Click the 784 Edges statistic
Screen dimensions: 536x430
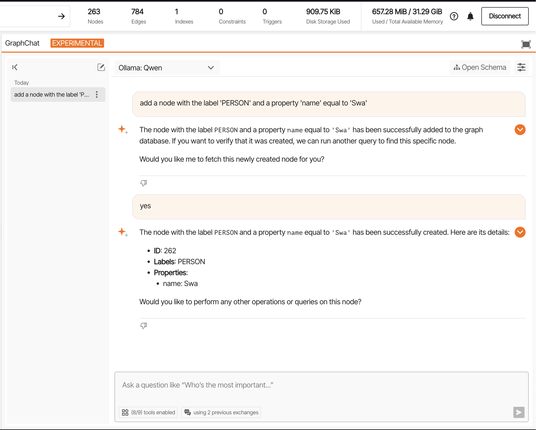[138, 16]
